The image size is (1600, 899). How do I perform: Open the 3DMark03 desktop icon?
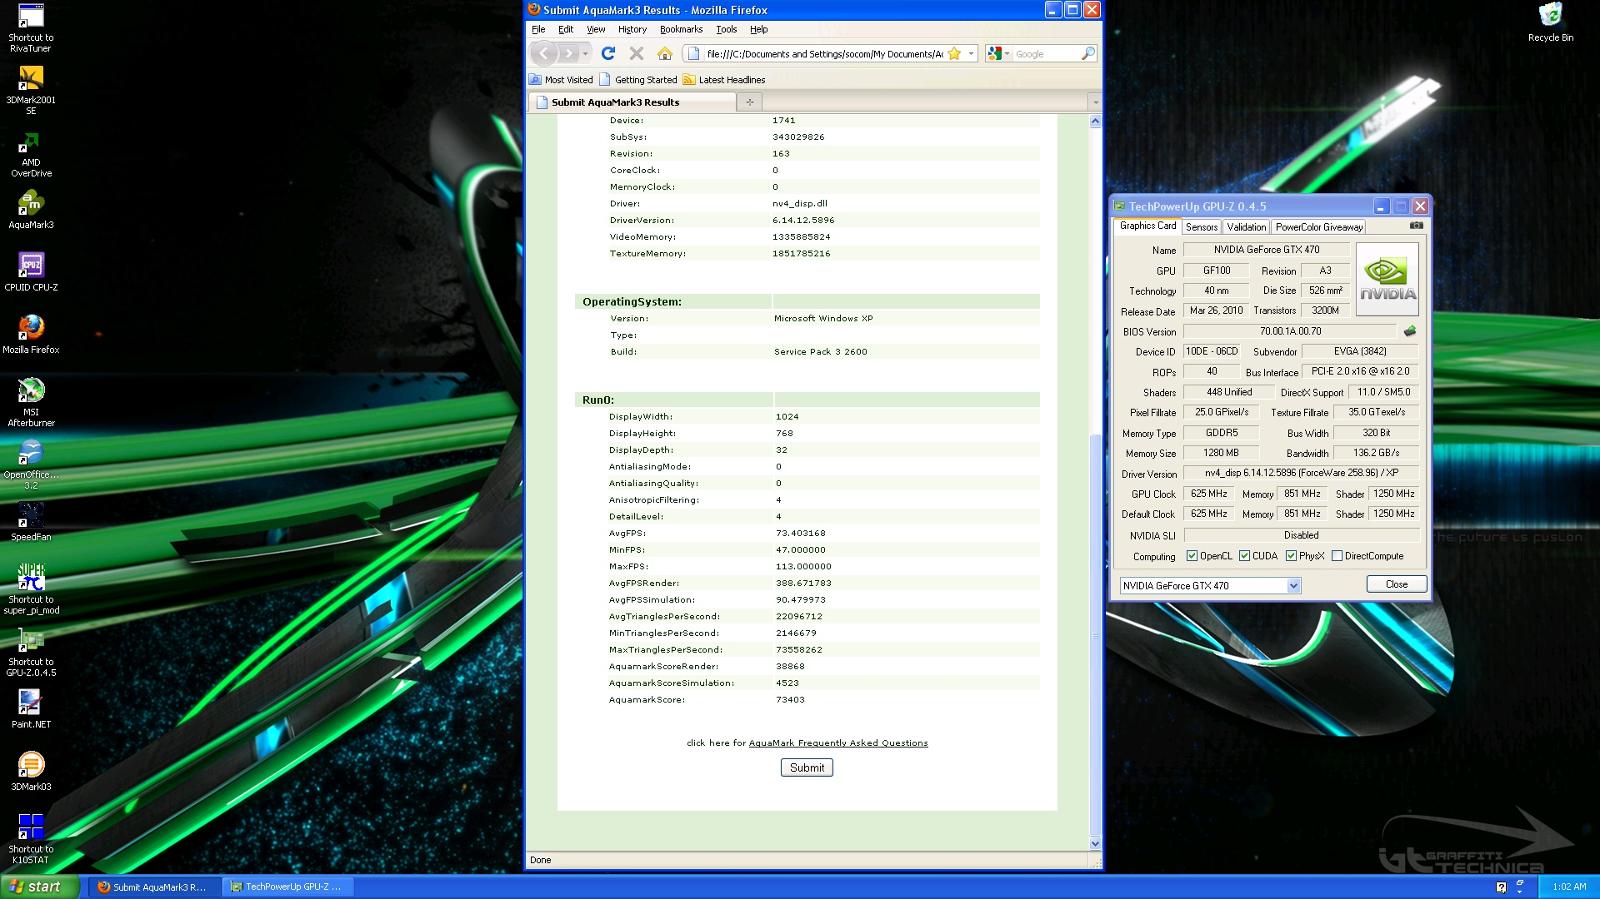(31, 771)
